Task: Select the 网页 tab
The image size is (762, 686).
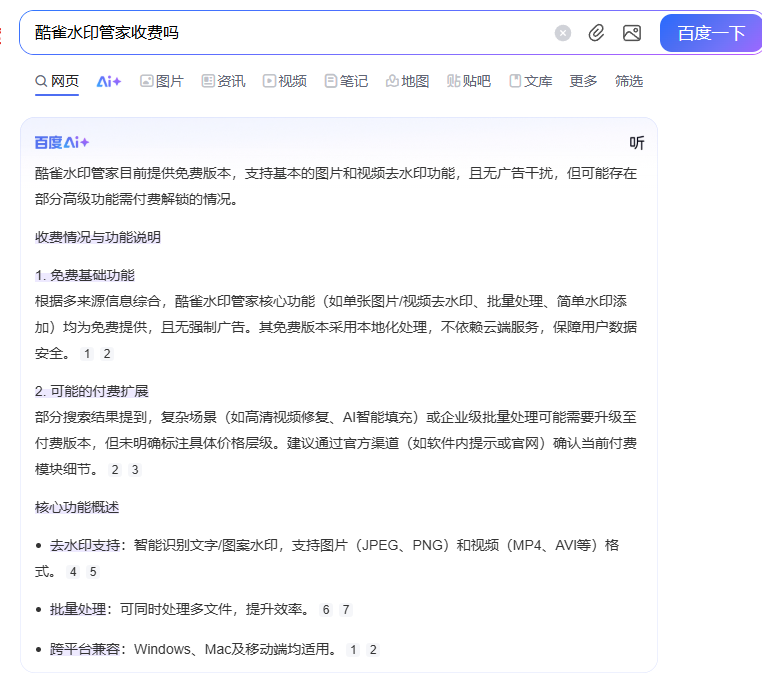Action: tap(57, 81)
